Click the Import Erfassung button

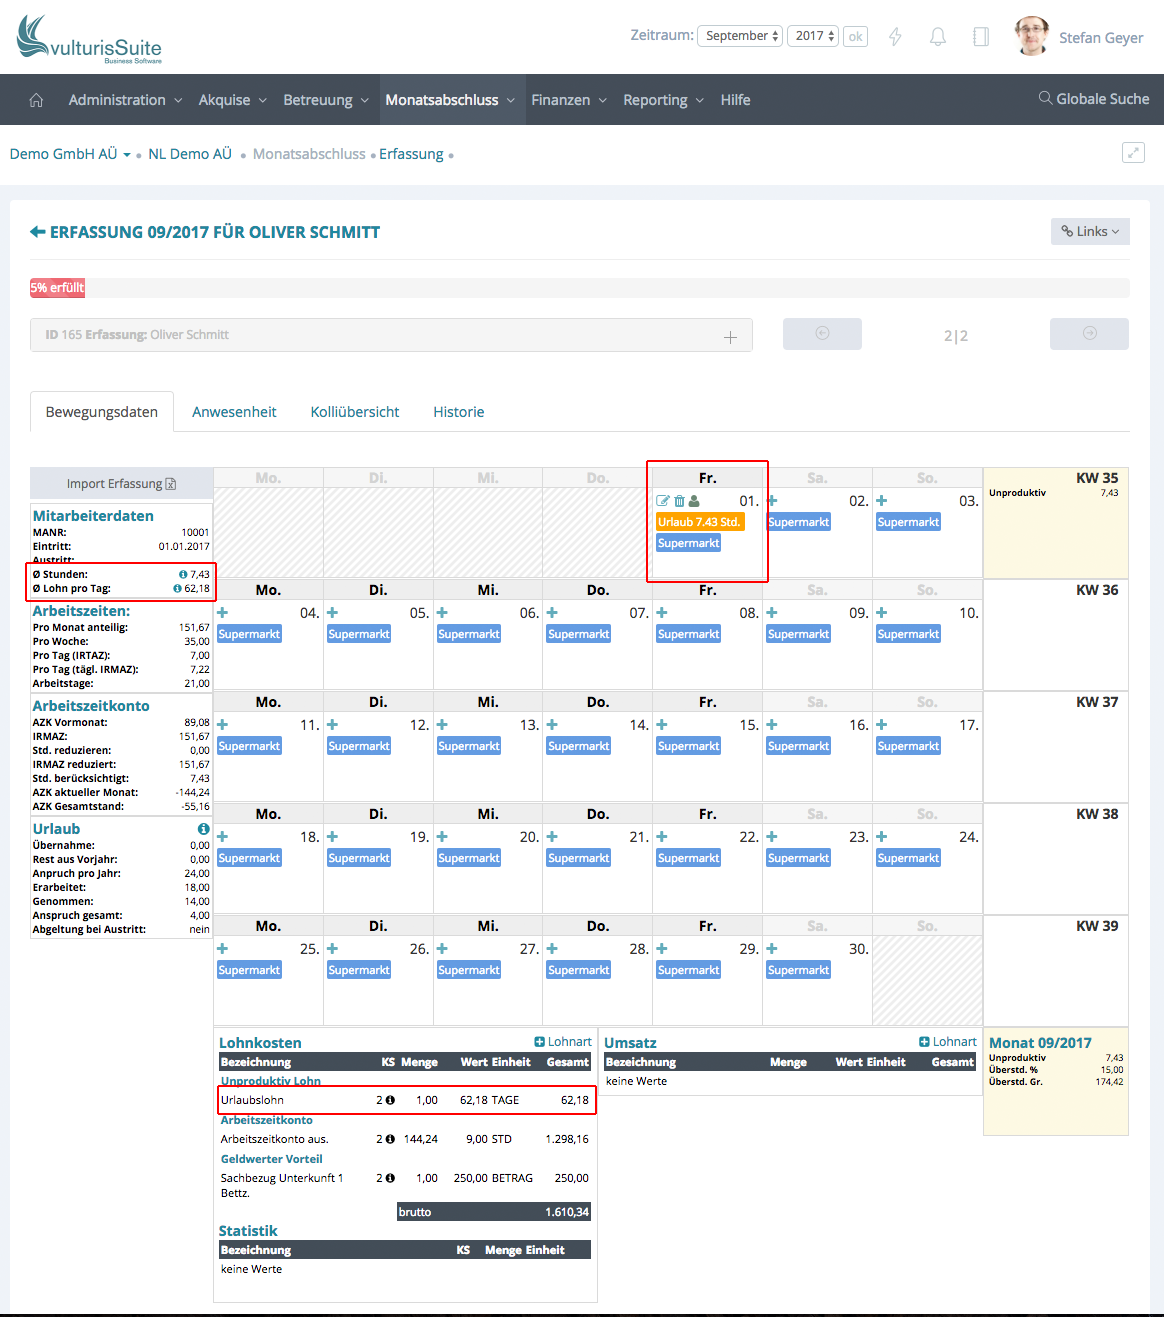point(121,484)
